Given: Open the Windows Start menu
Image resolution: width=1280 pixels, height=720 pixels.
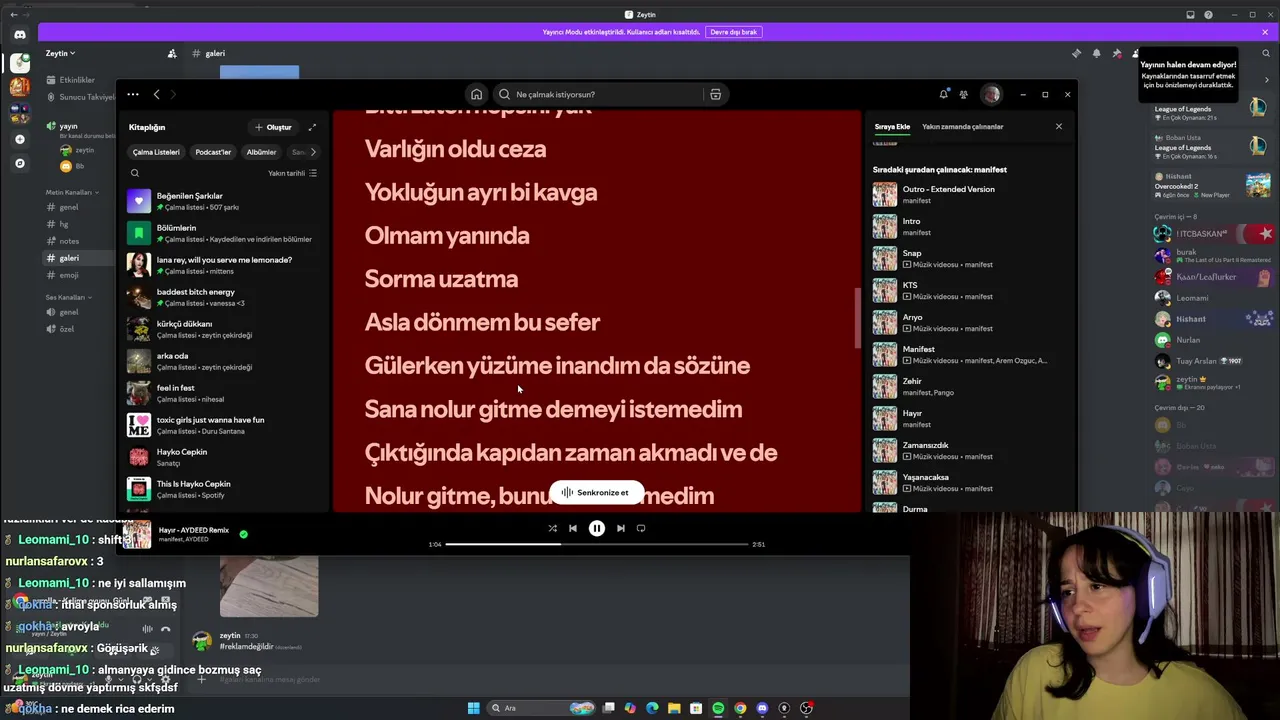Looking at the screenshot, I should click(x=473, y=708).
